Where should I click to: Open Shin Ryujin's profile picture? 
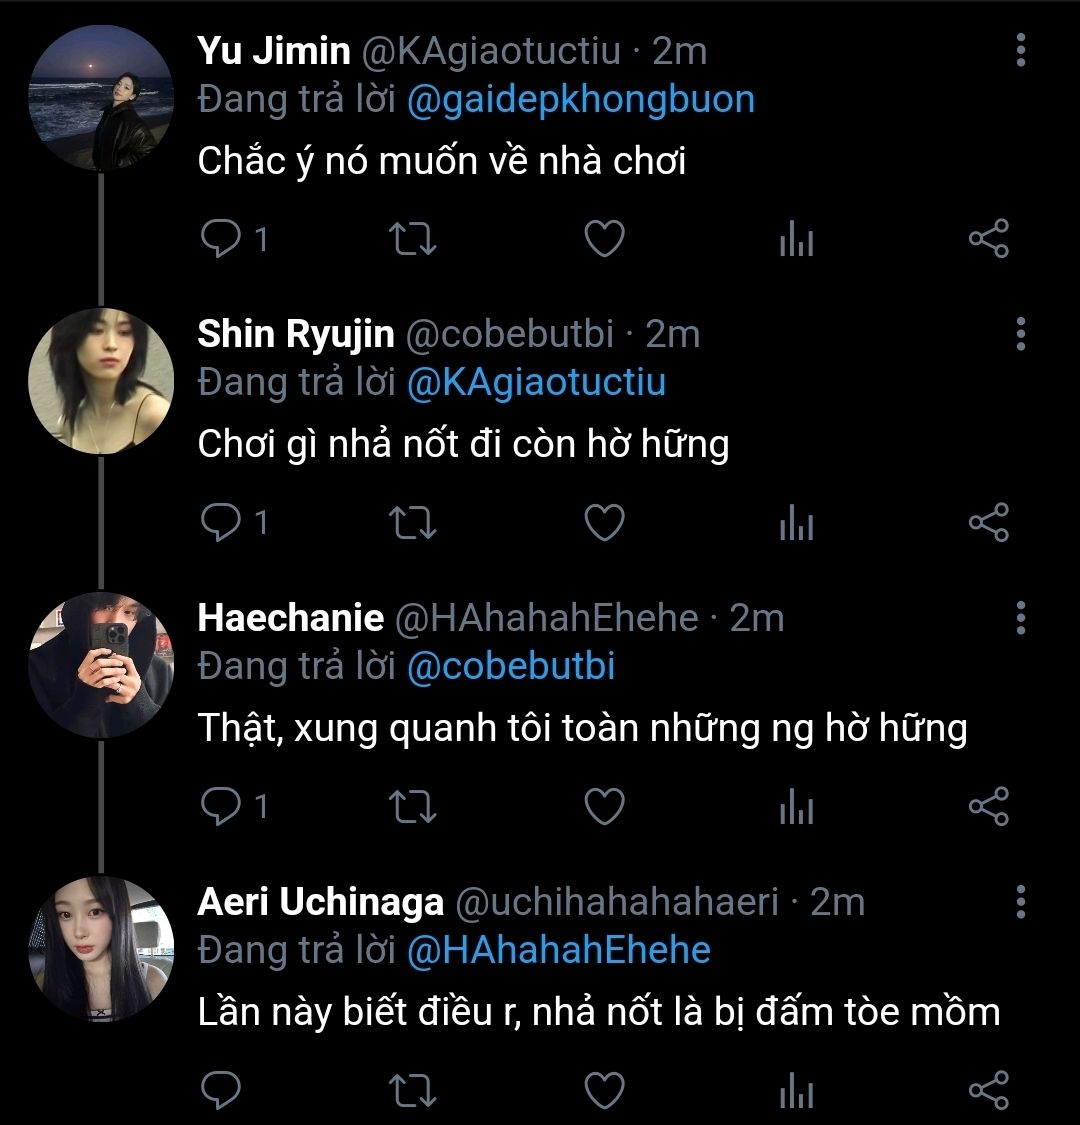(x=100, y=381)
